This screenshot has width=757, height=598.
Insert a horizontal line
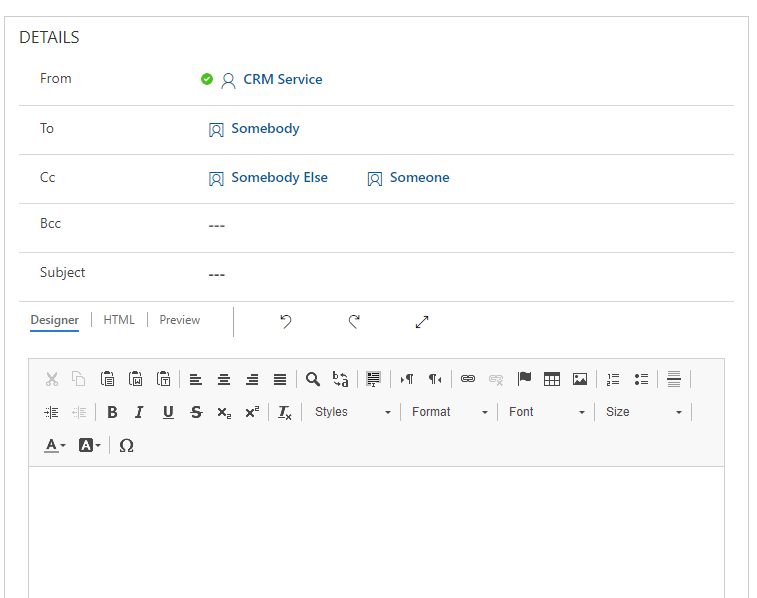click(x=674, y=379)
